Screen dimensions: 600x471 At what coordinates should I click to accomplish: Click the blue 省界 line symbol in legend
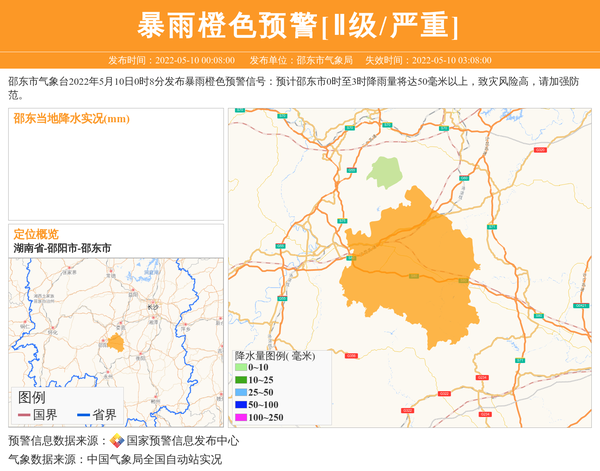coord(83,415)
